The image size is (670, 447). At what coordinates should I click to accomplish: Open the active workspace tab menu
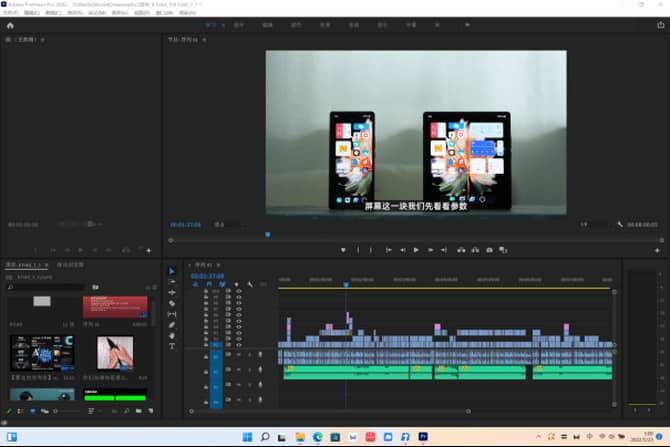tap(223, 25)
